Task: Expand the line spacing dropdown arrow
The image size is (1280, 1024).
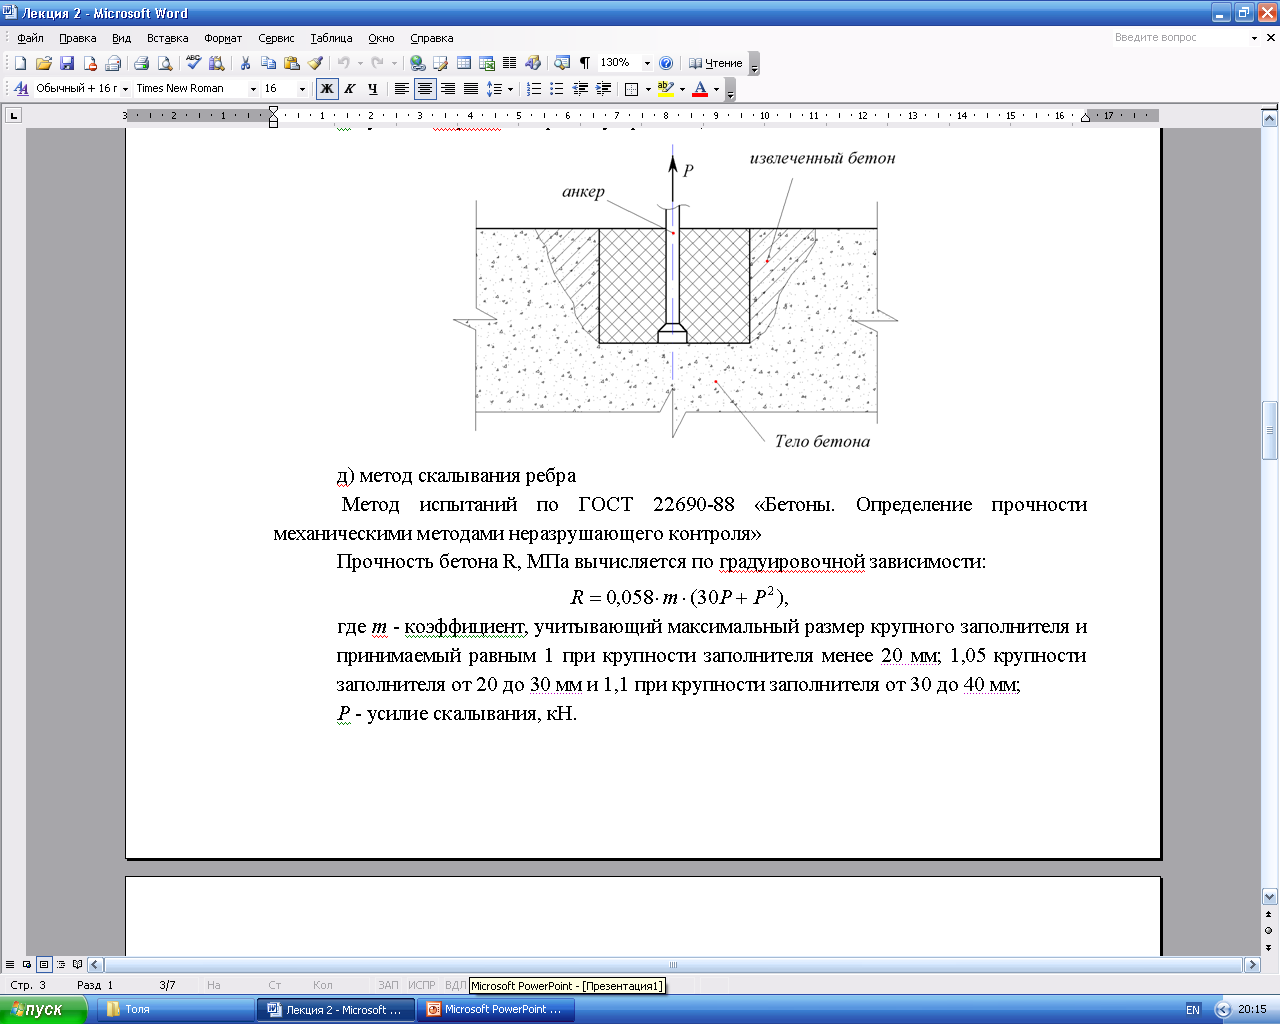Action: coord(510,89)
